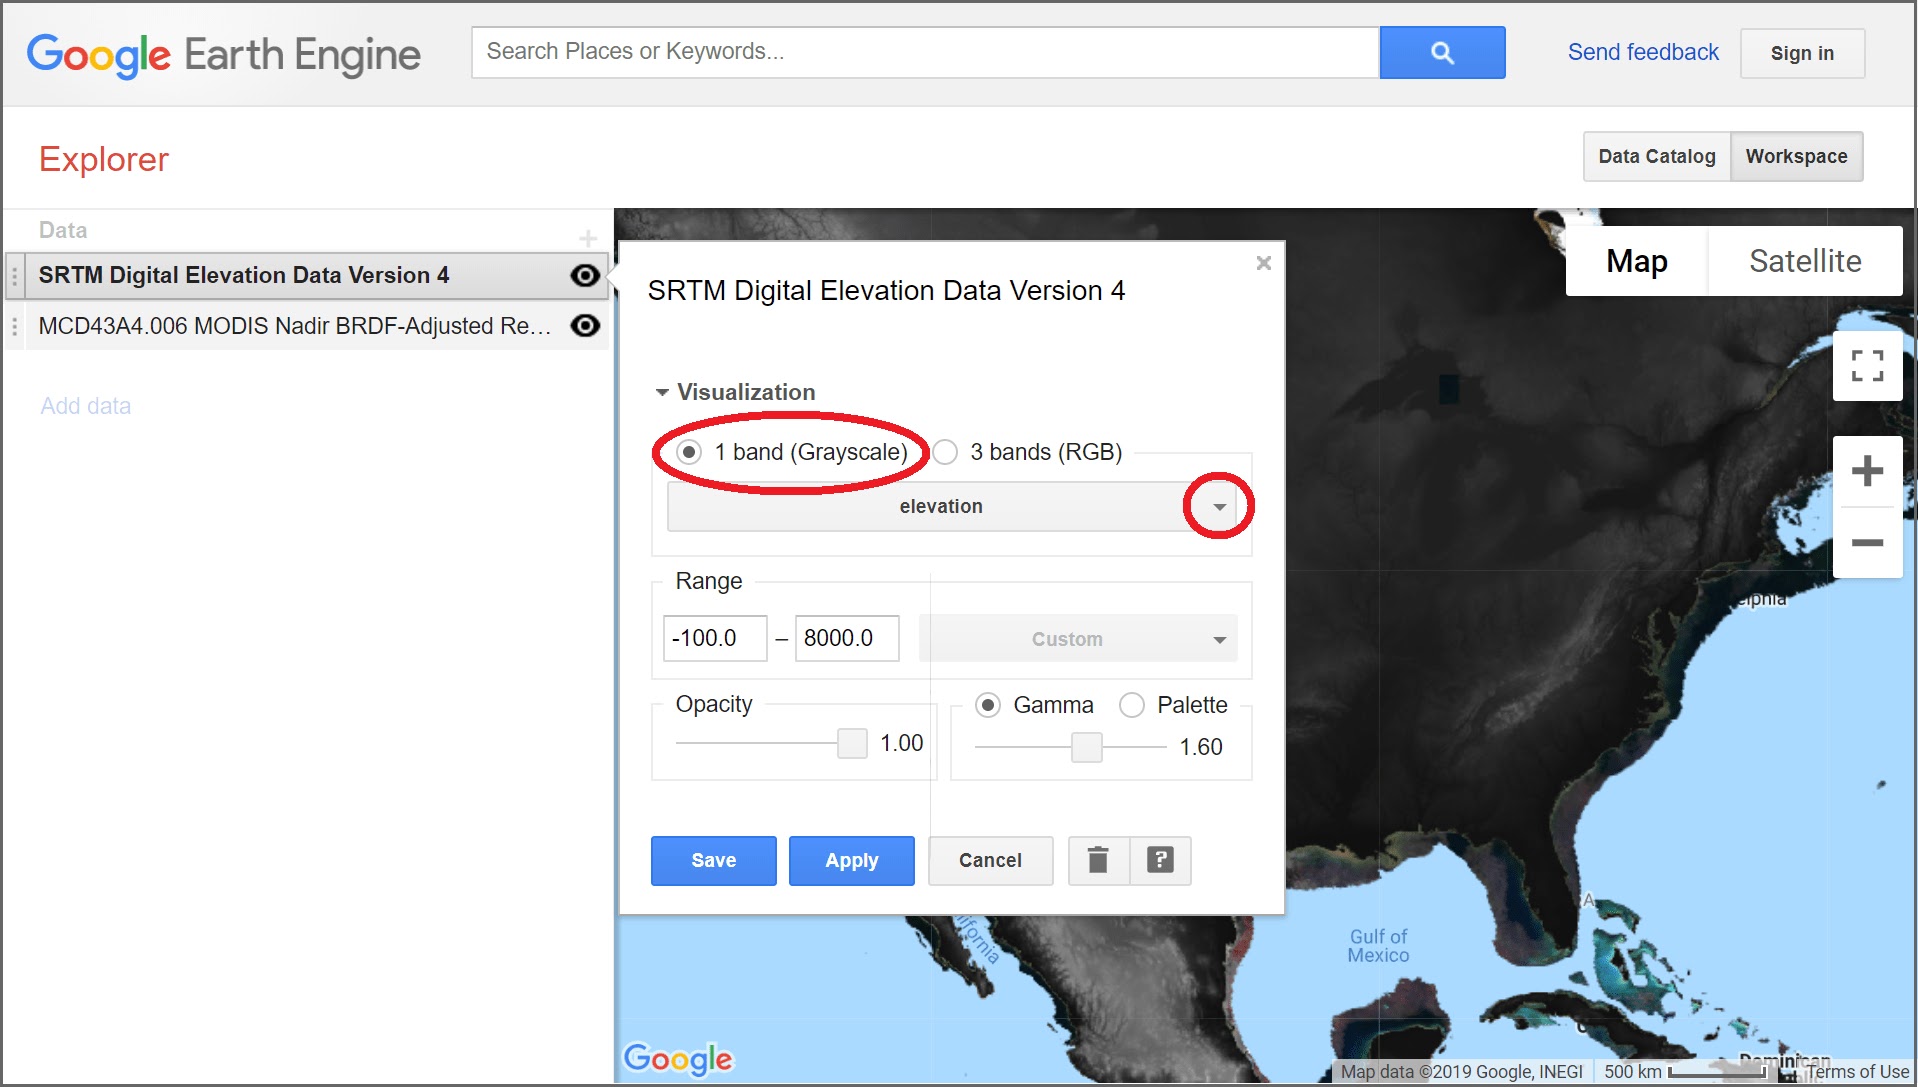Click the Google logo on the map
Viewport: 1918px width, 1087px height.
[678, 1059]
